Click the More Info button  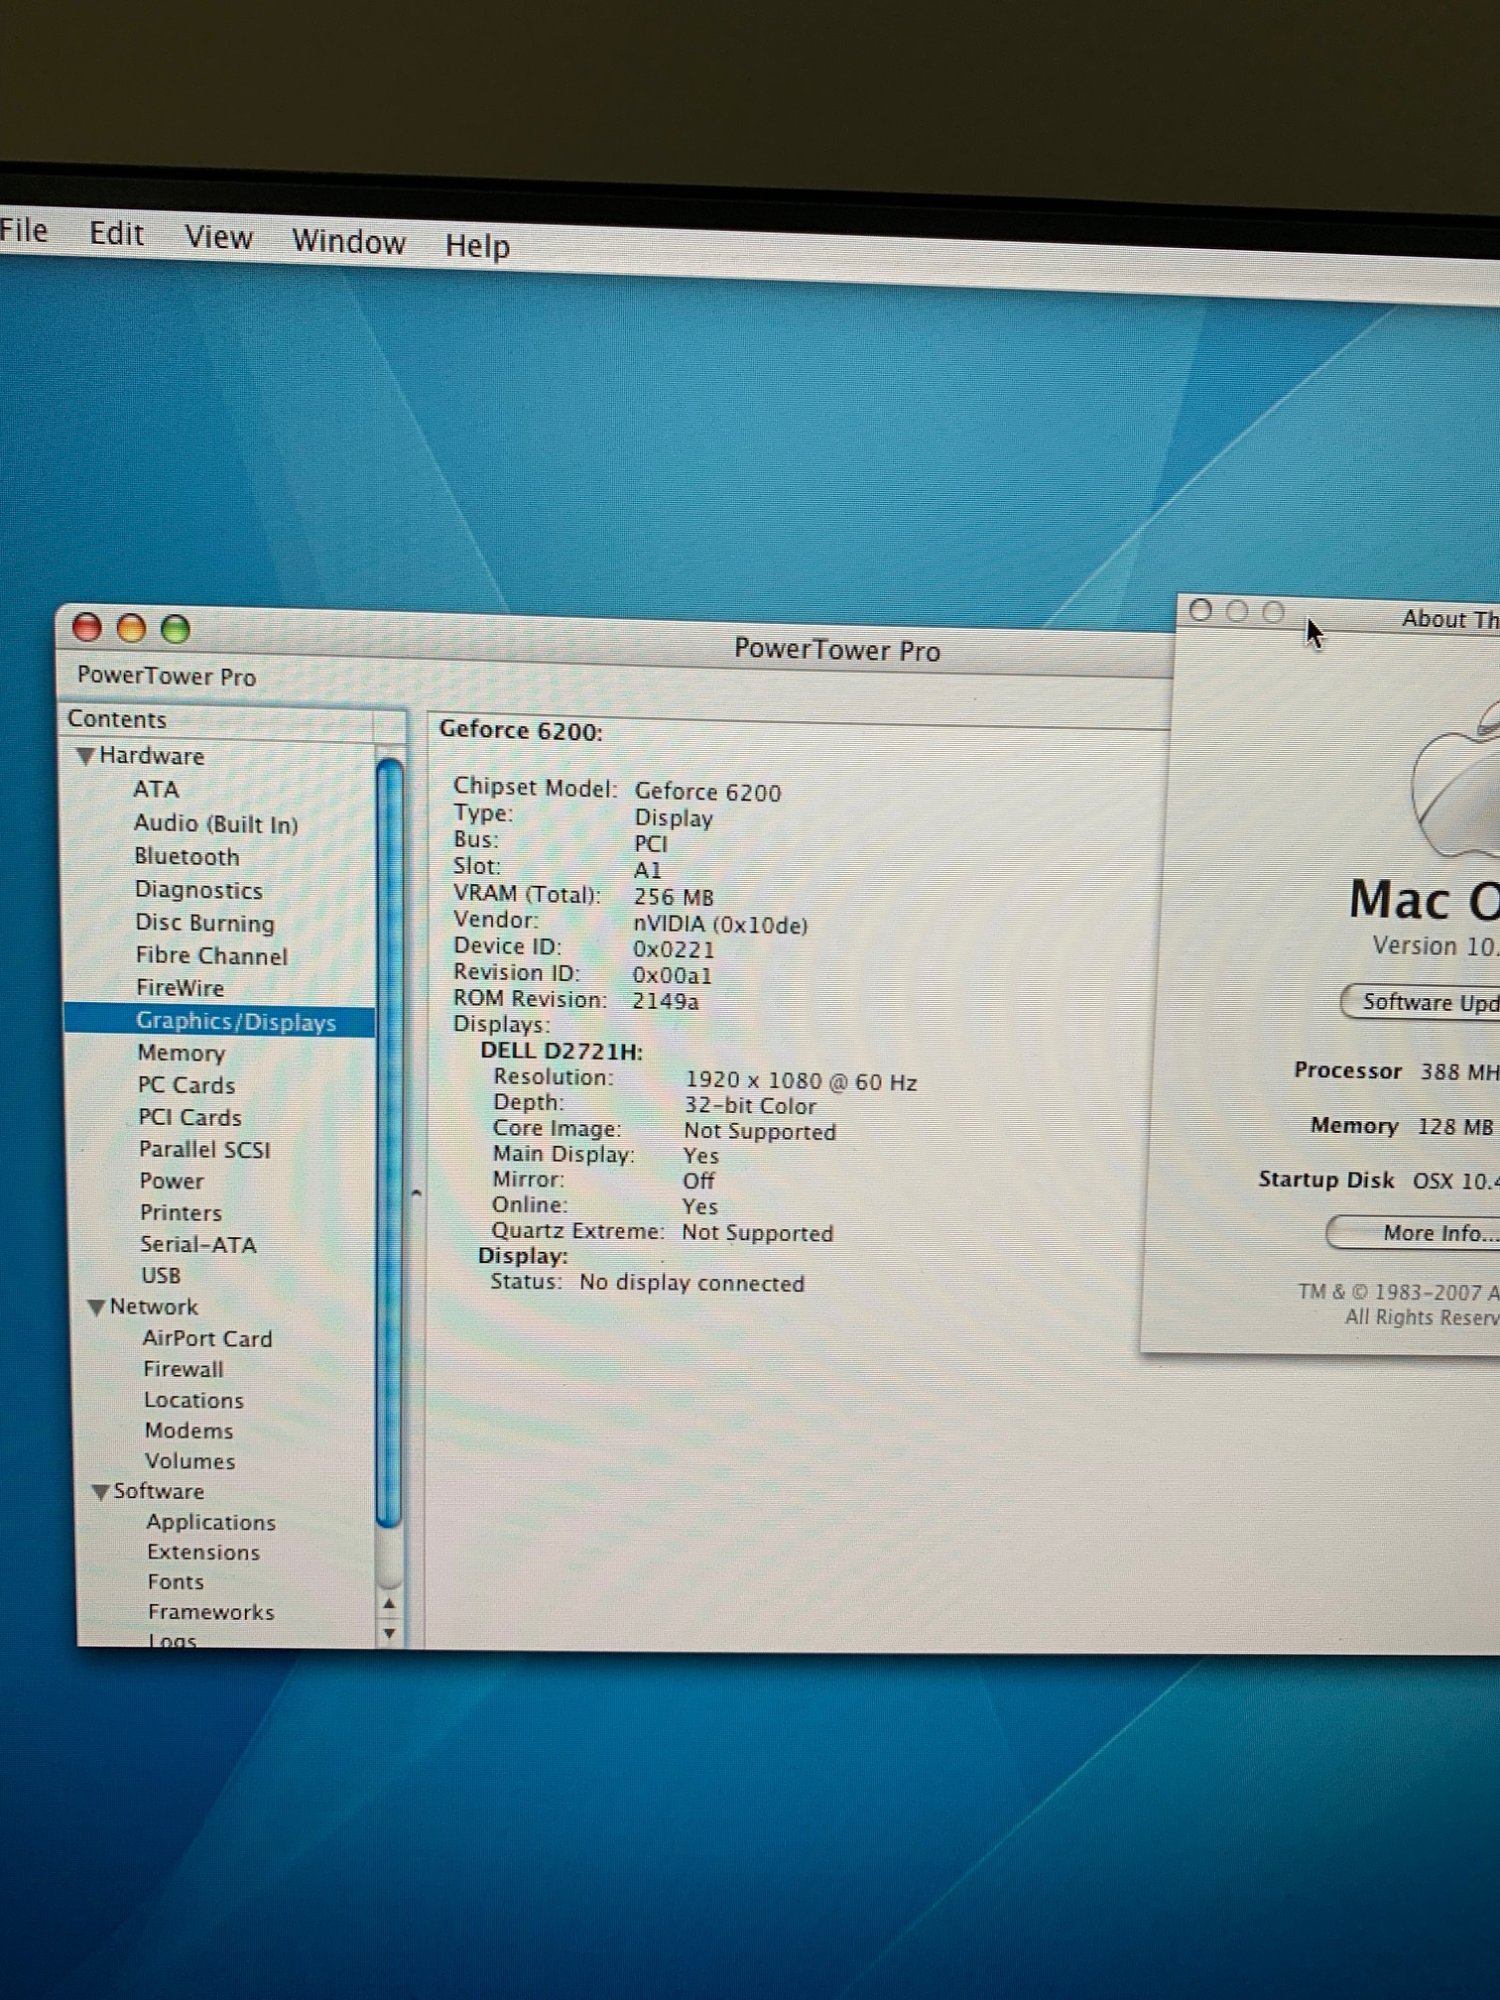point(1414,1233)
